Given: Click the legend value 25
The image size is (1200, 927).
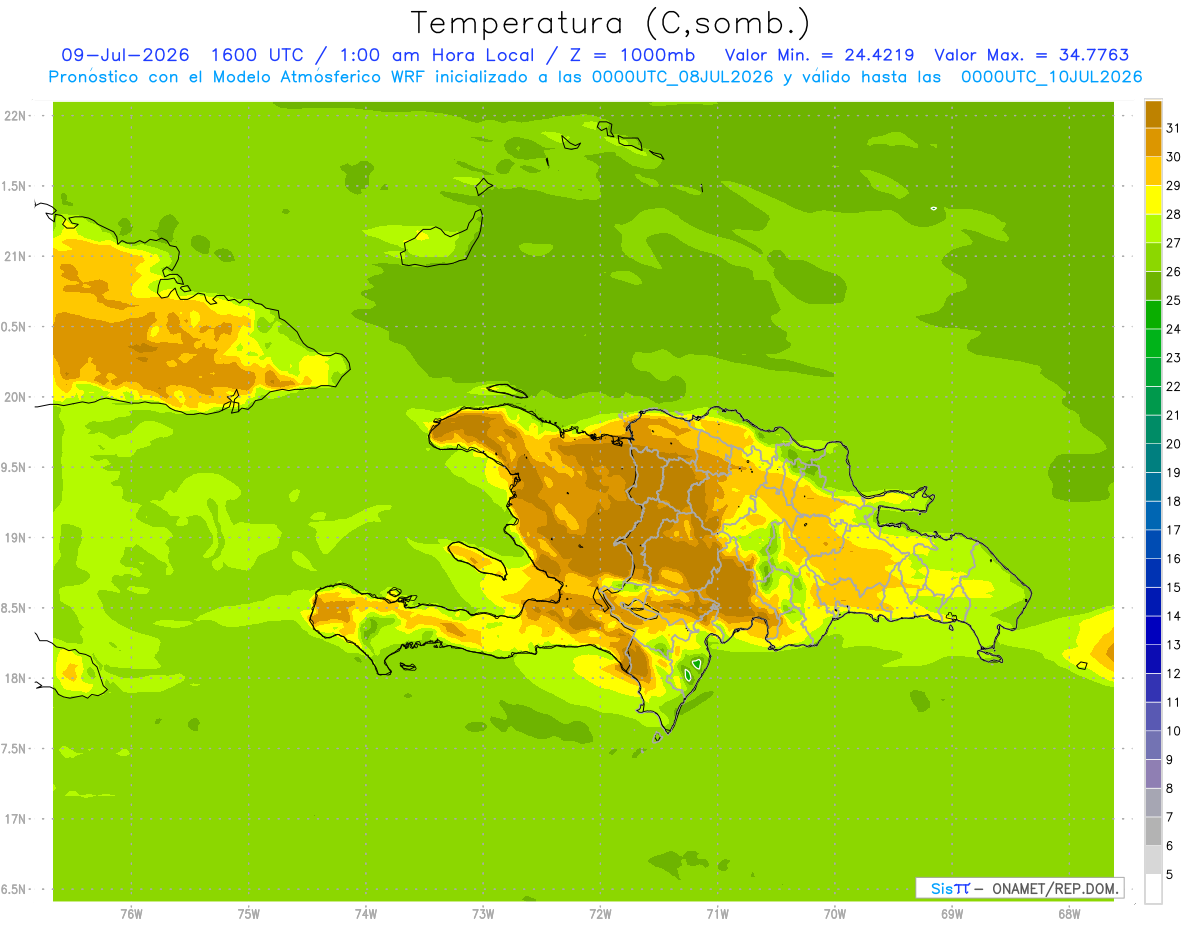Looking at the screenshot, I should click(1174, 299).
